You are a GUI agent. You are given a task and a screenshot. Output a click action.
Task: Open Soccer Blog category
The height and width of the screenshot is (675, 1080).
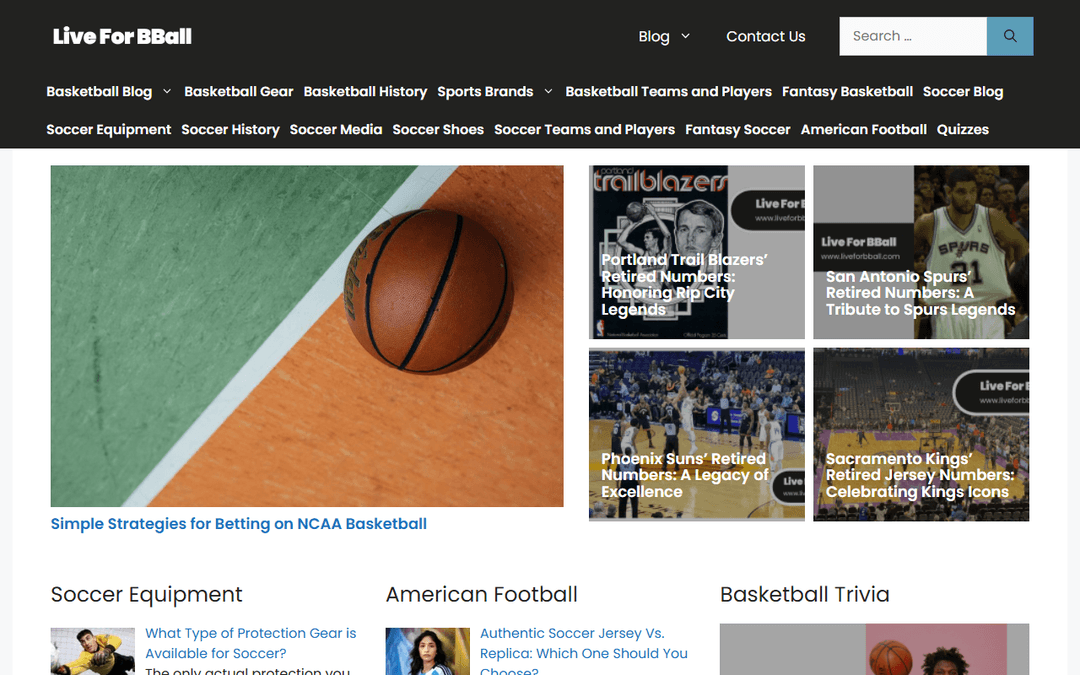tap(963, 92)
